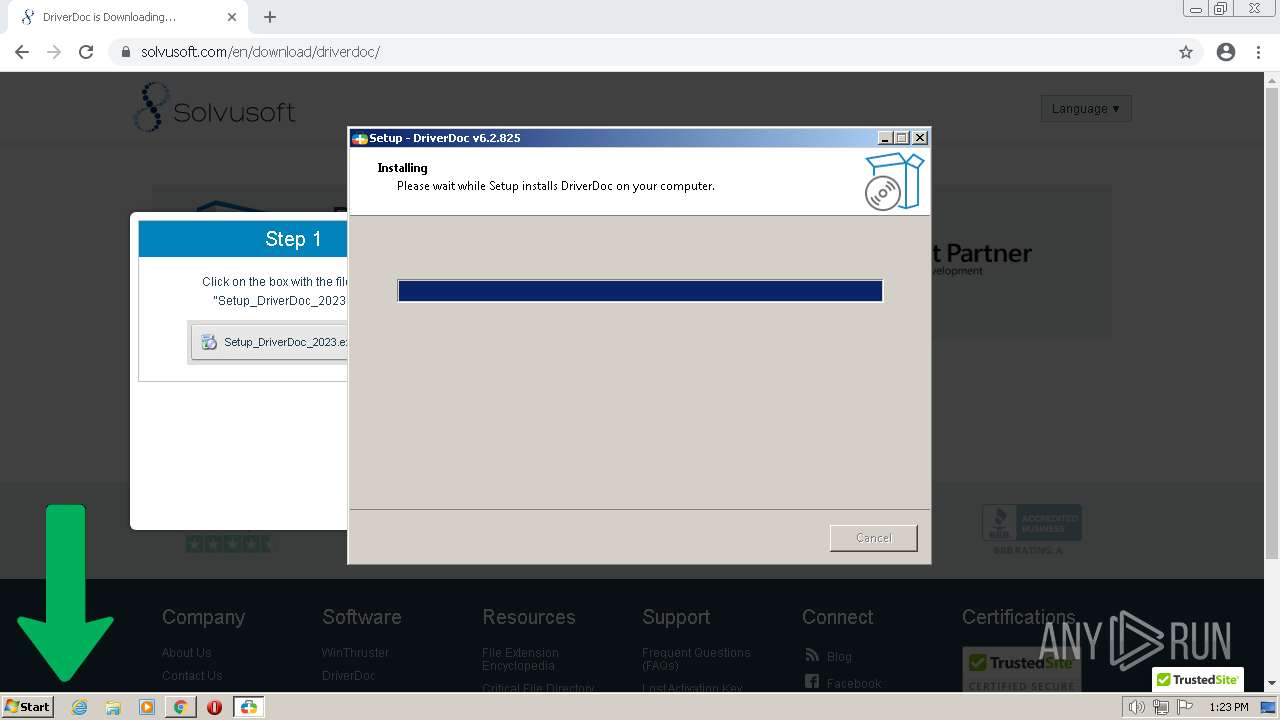1280x720 pixels.
Task: Click the Trustpilot star rating
Action: [x=228, y=544]
